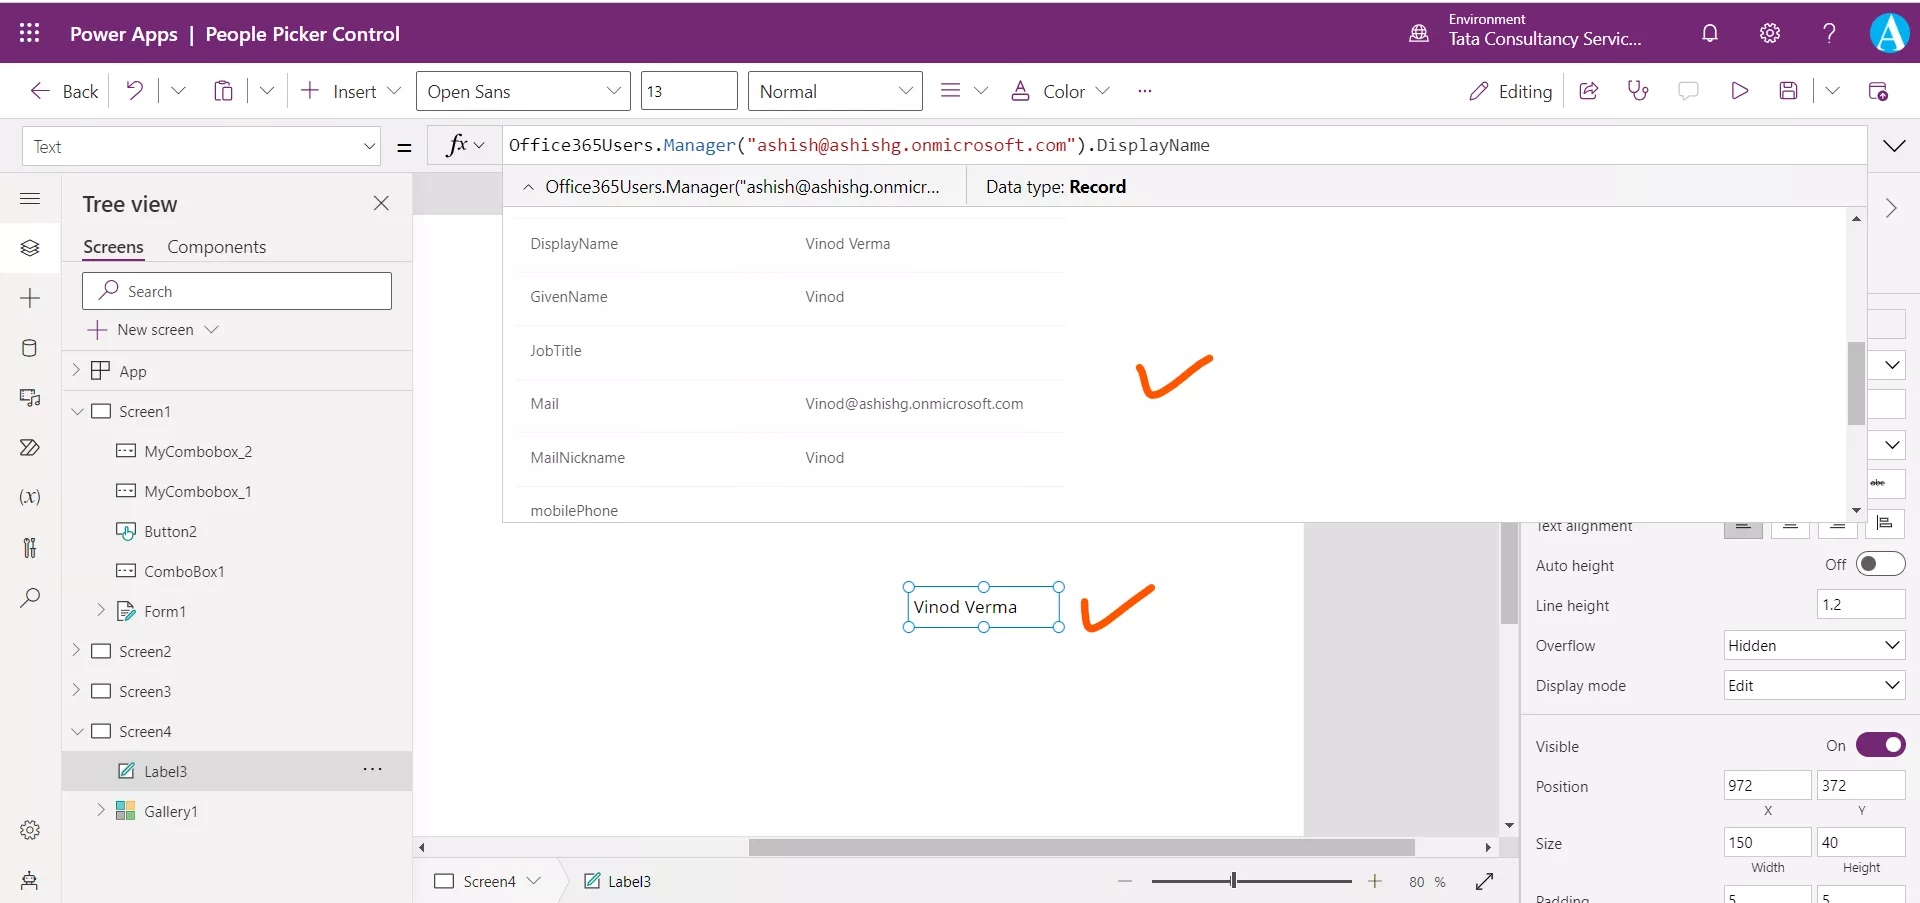
Task: Open the Media icon in the left rail
Action: [30, 398]
